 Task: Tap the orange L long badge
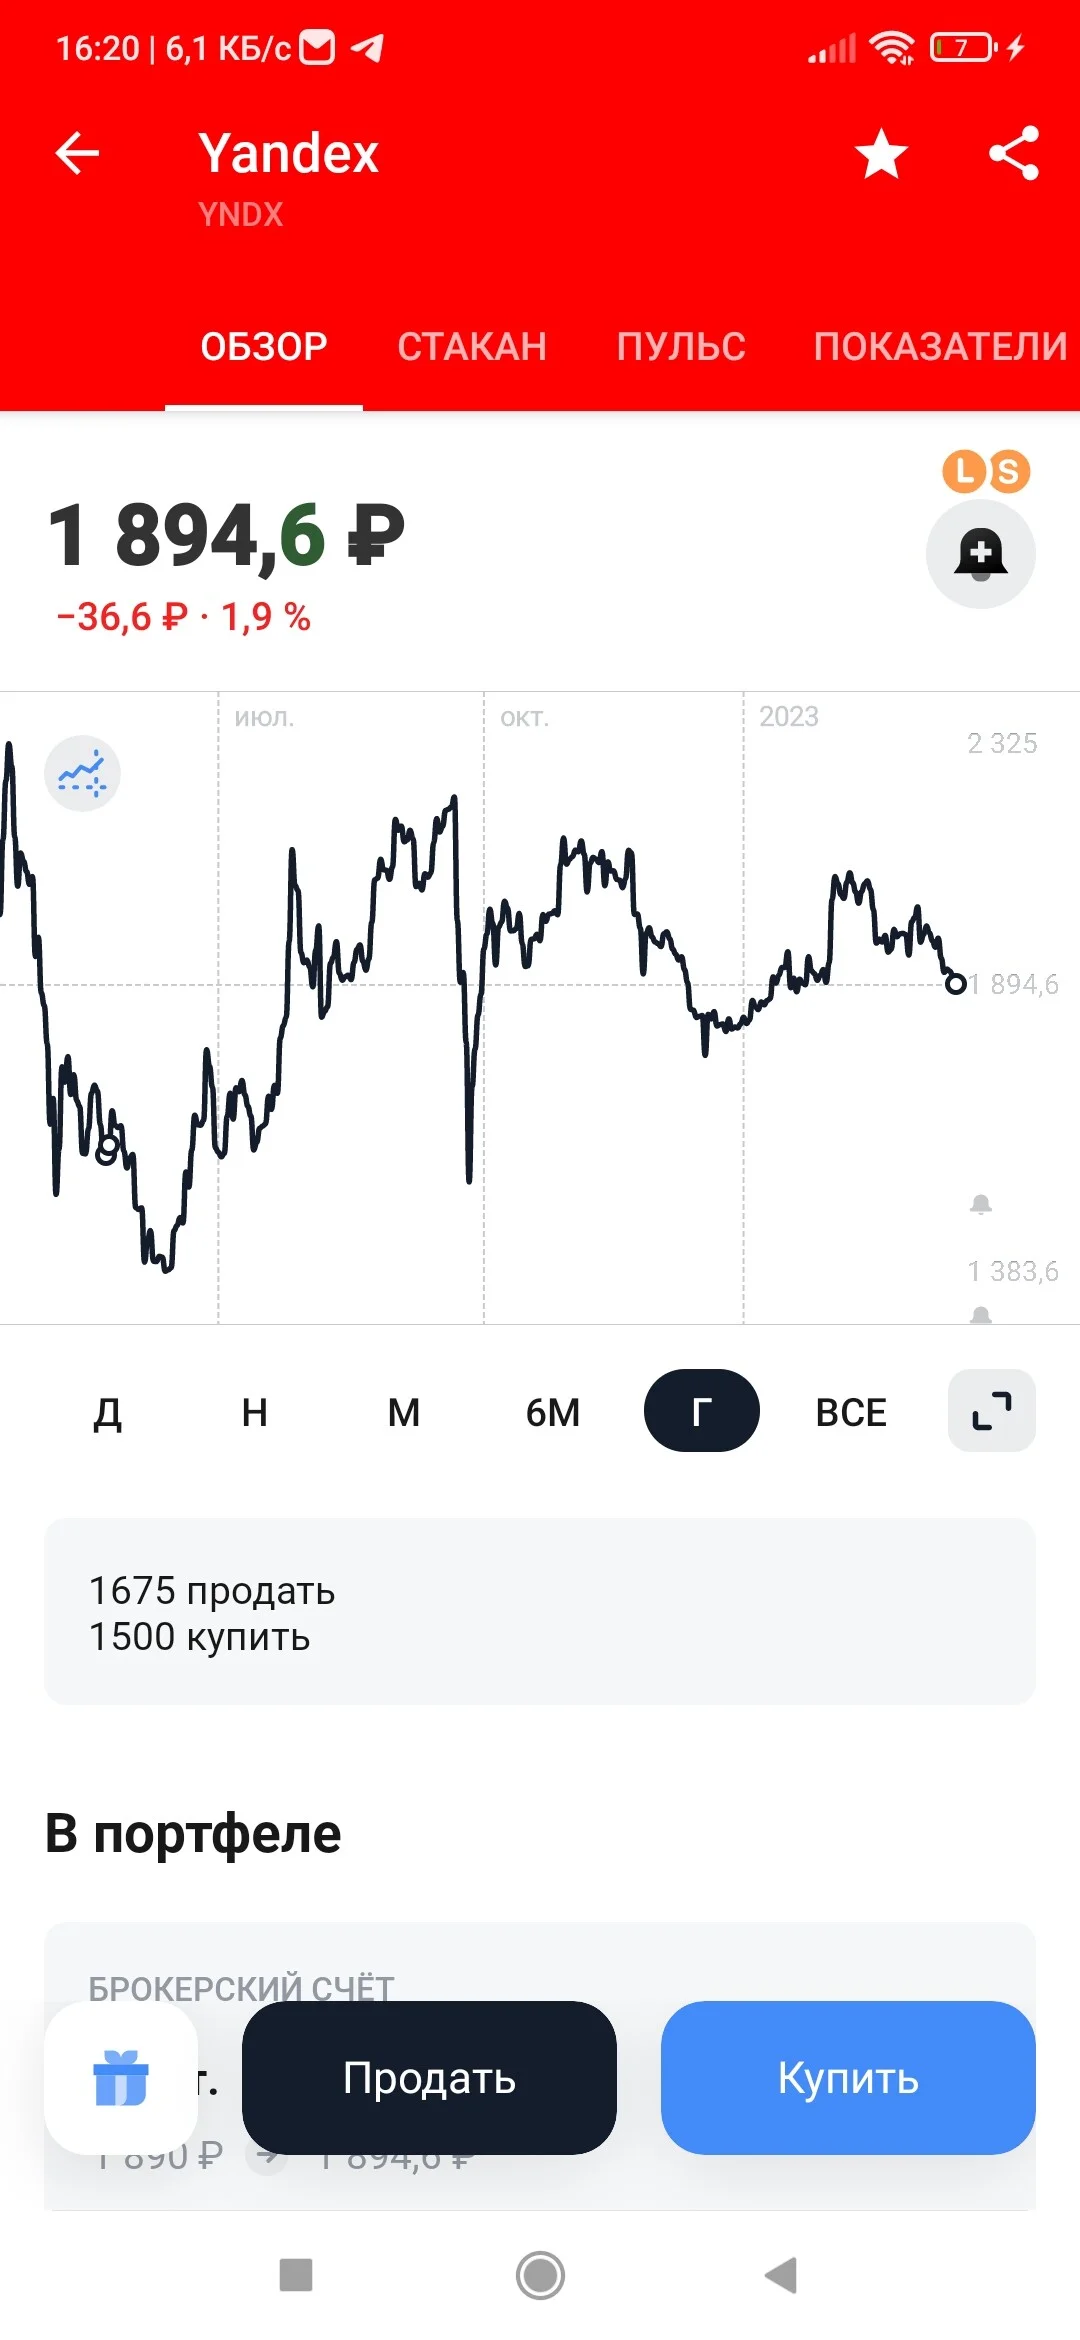(964, 471)
